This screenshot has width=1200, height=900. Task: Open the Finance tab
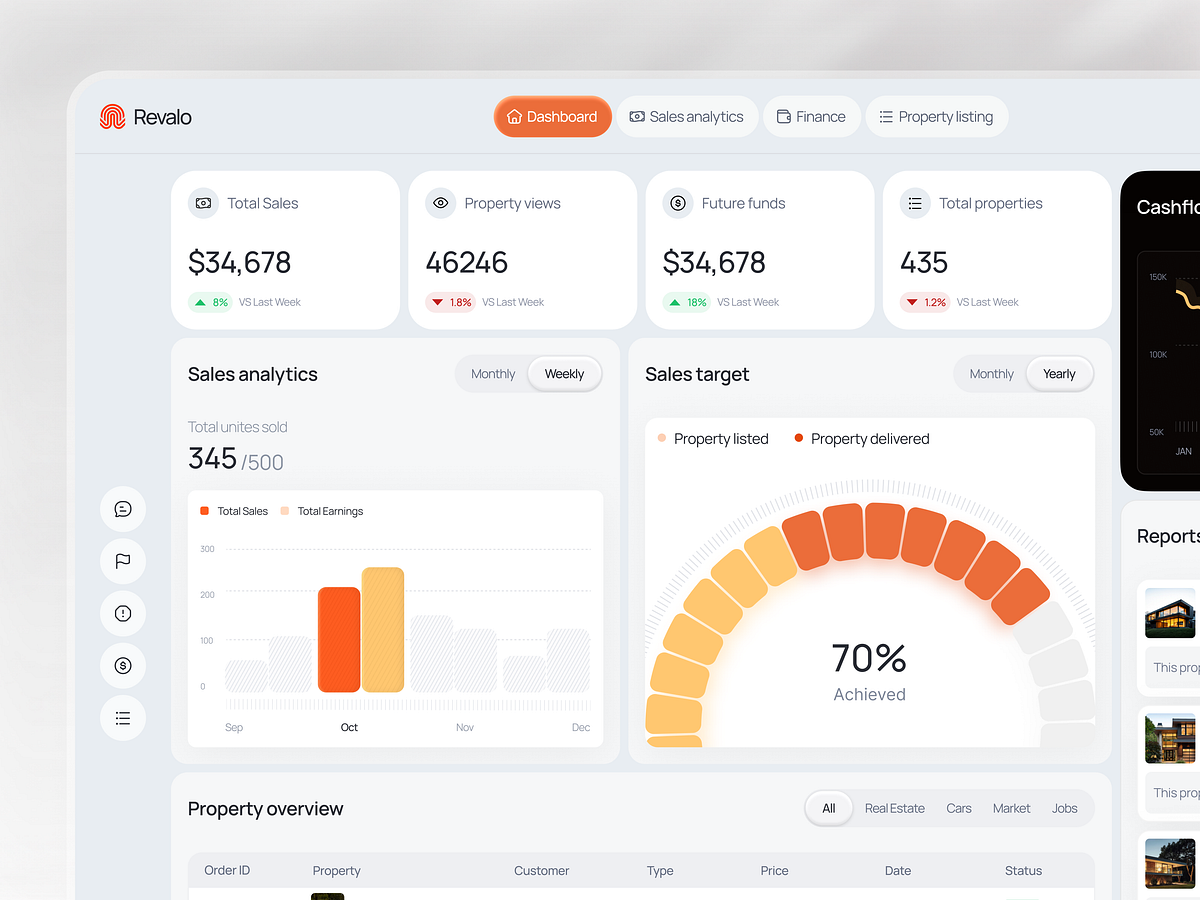click(811, 117)
